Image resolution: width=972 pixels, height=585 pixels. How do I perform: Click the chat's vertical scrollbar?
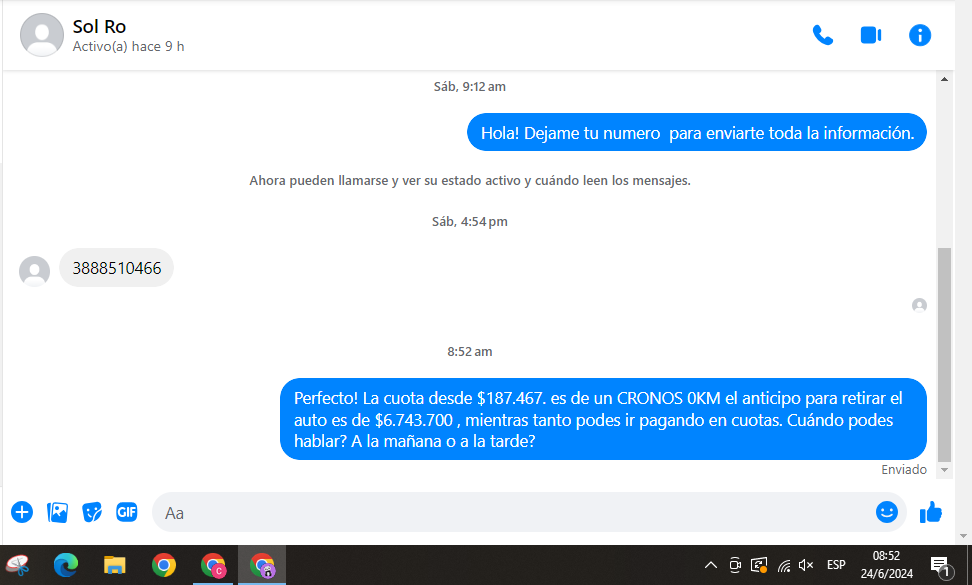click(944, 350)
